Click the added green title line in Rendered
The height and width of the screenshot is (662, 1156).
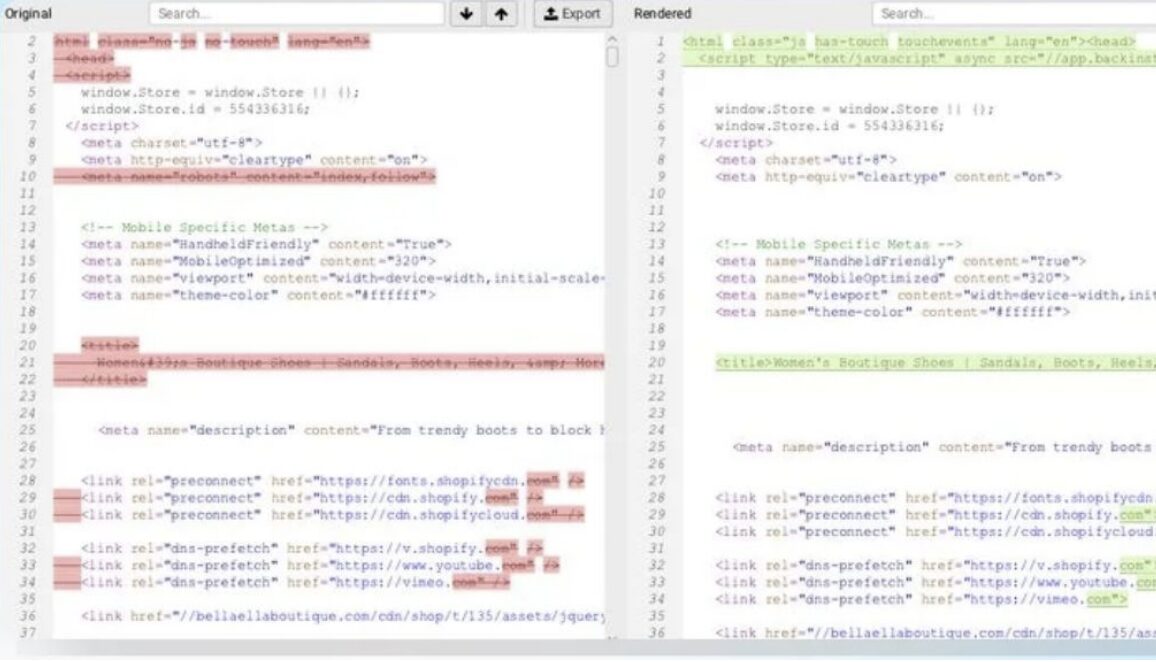click(x=935, y=363)
